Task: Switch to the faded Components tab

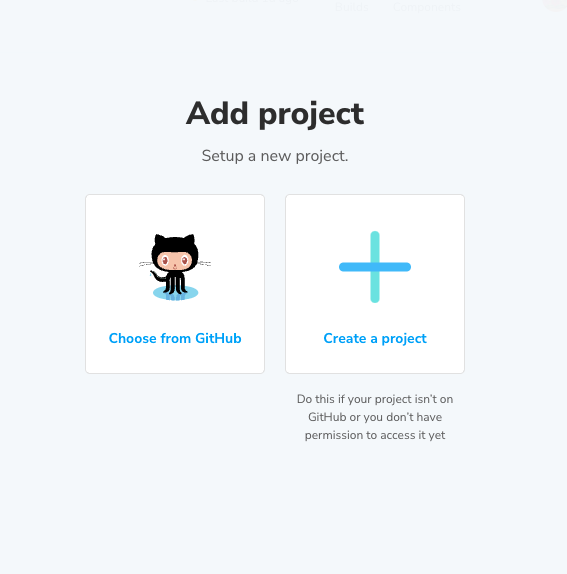Action: 426,7
